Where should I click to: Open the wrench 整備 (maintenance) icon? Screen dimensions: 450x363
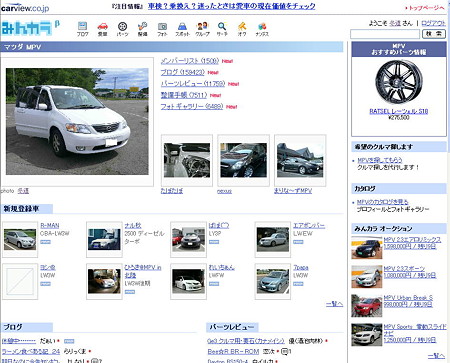tap(142, 29)
